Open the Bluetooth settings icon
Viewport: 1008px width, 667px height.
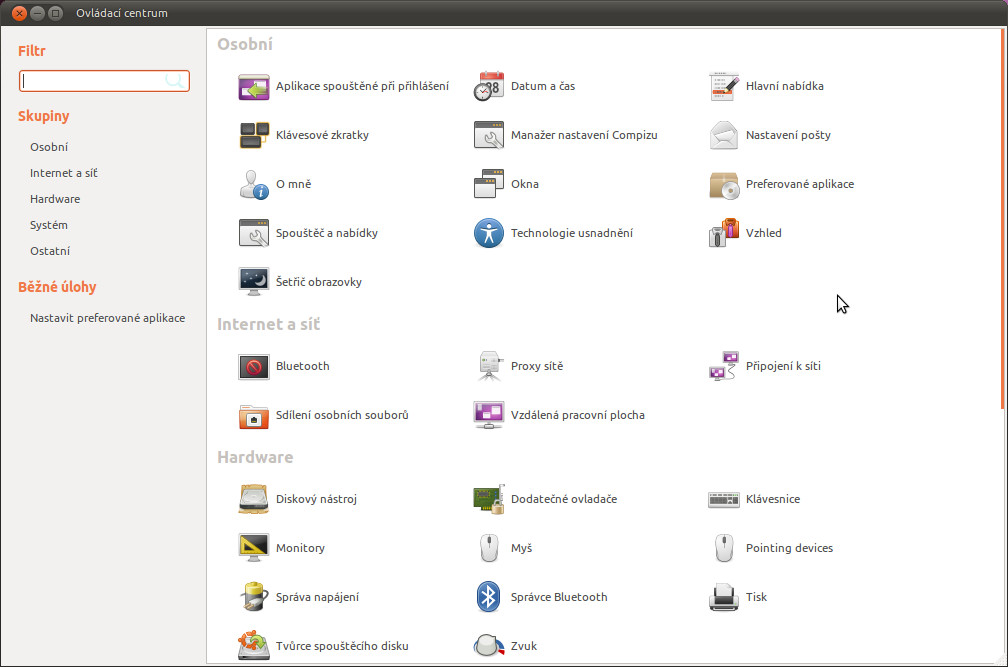point(254,367)
